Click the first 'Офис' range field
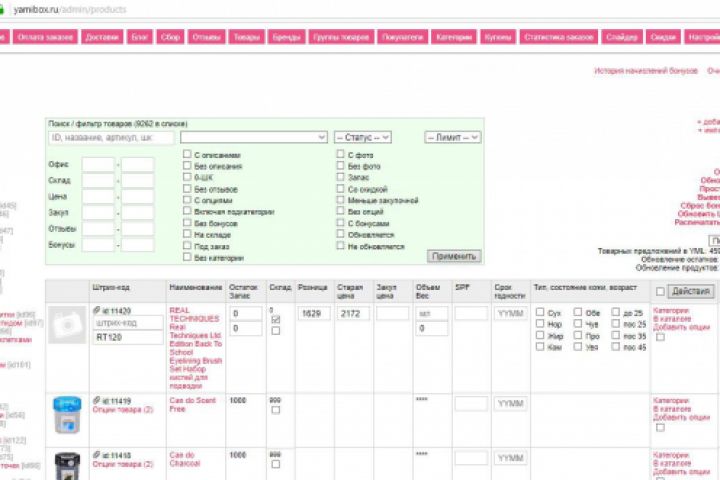Viewport: 720px width, 480px height. pyautogui.click(x=98, y=164)
